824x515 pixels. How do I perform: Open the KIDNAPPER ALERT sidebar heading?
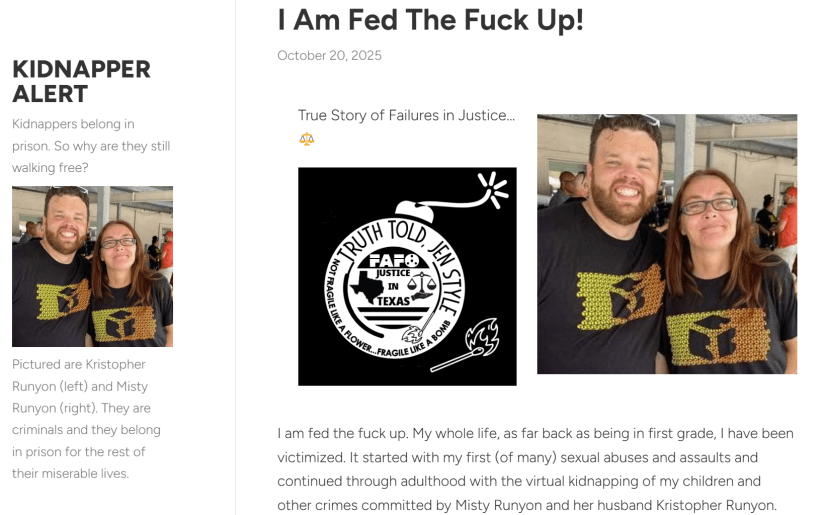click(x=81, y=81)
